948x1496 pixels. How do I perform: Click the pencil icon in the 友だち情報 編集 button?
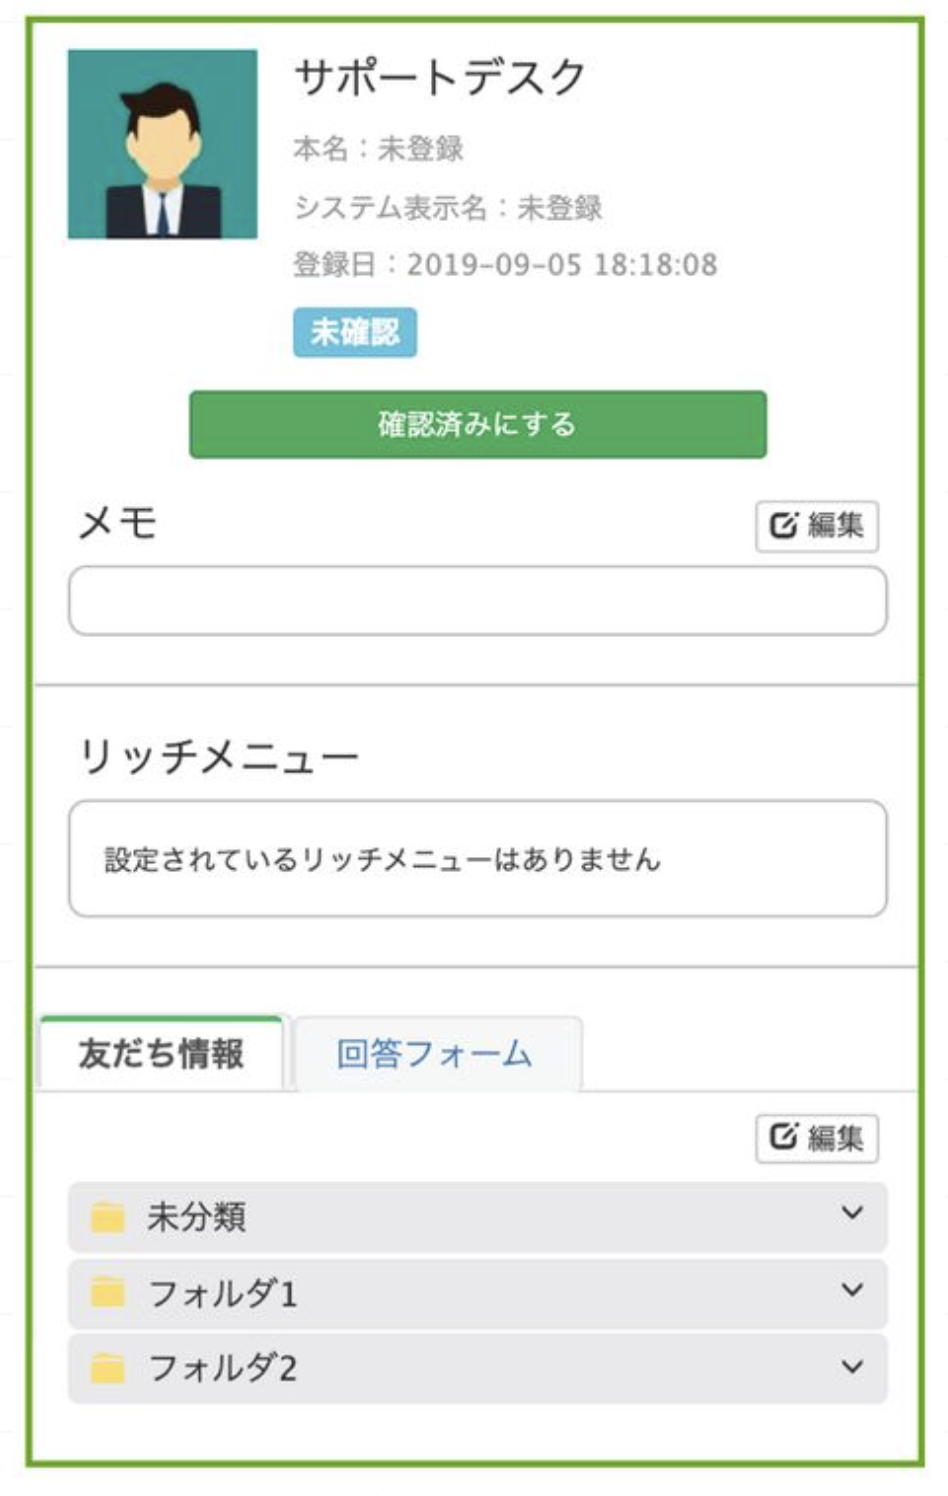(x=784, y=1137)
